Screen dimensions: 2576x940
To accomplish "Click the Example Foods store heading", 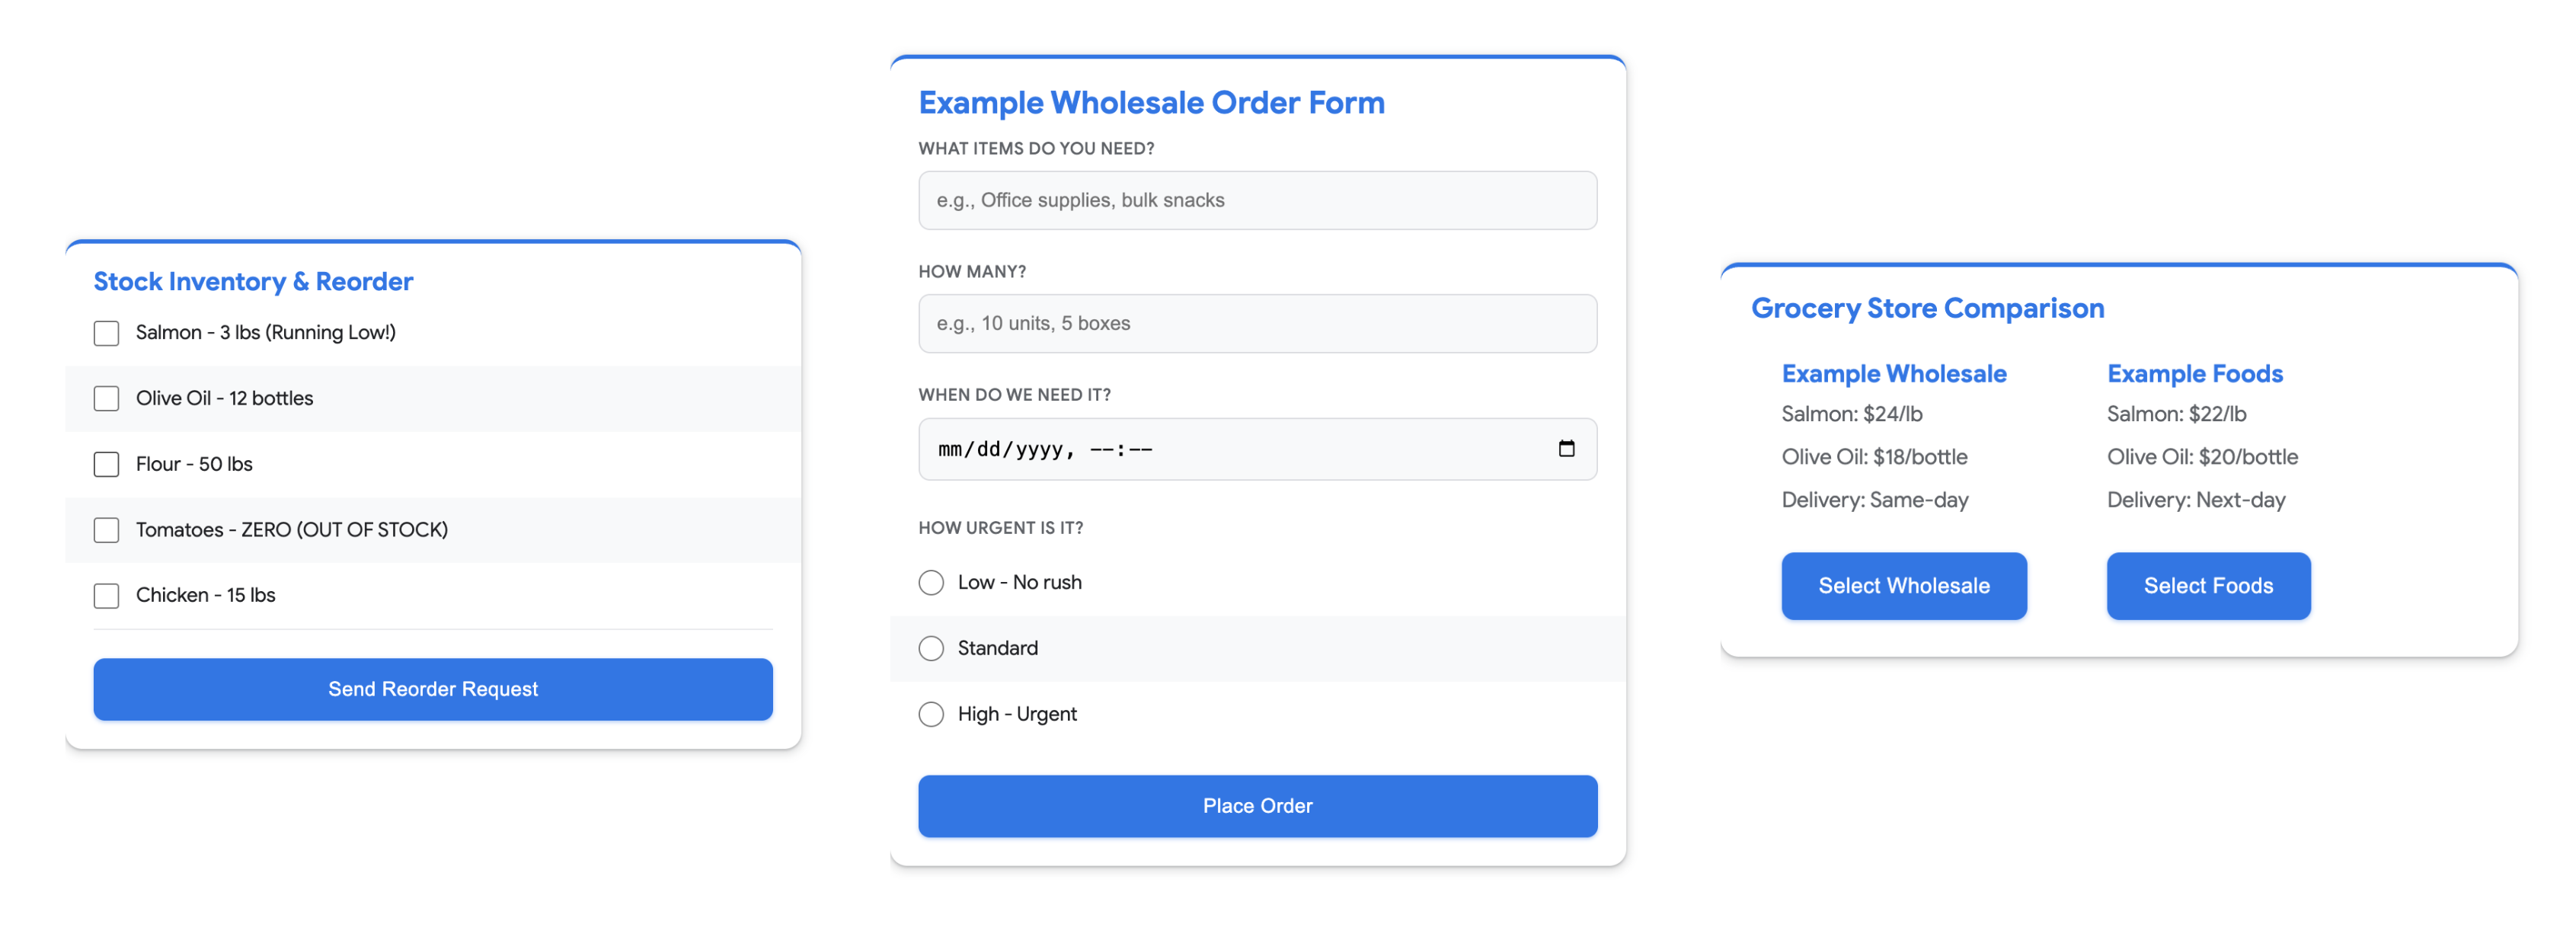I will (2194, 374).
